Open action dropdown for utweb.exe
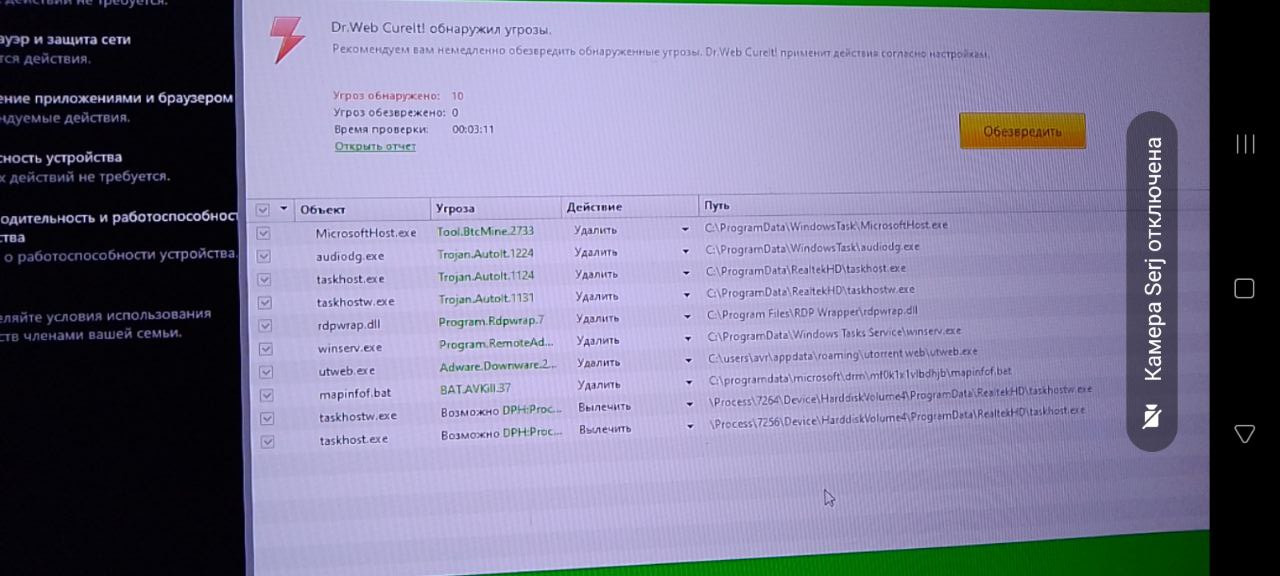The image size is (1280, 576). (x=689, y=361)
